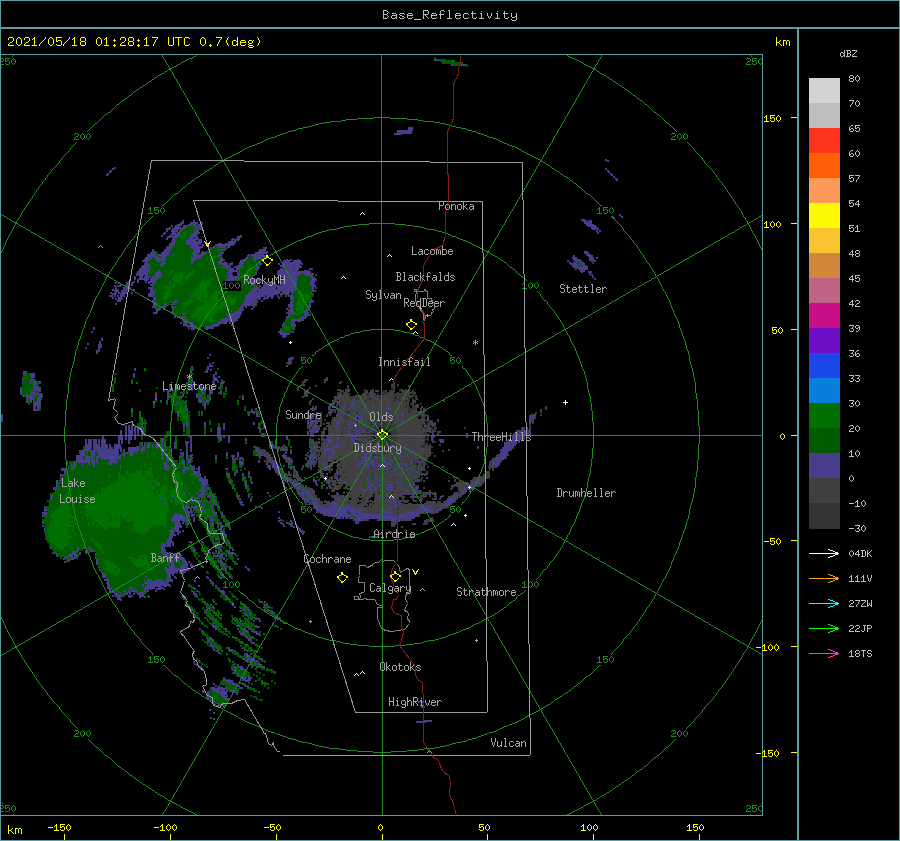Image resolution: width=900 pixels, height=841 pixels.
Task: Click the dark orange swatch between 60 and 57 dBZ
Action: click(x=824, y=165)
